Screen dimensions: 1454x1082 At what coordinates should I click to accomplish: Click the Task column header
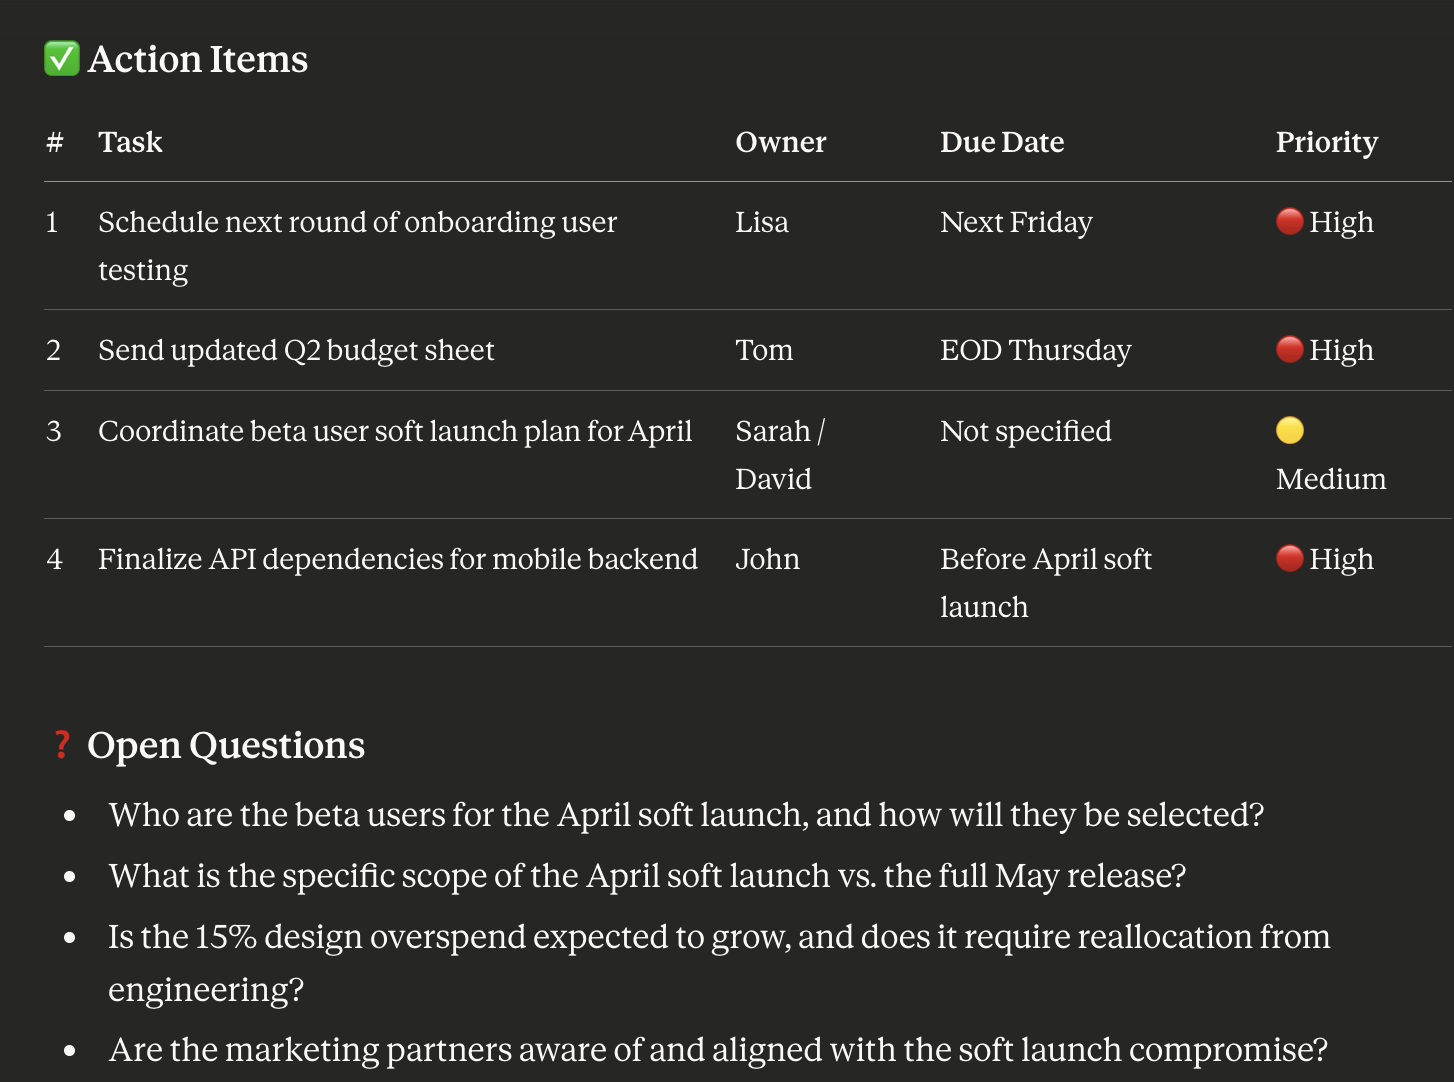130,142
